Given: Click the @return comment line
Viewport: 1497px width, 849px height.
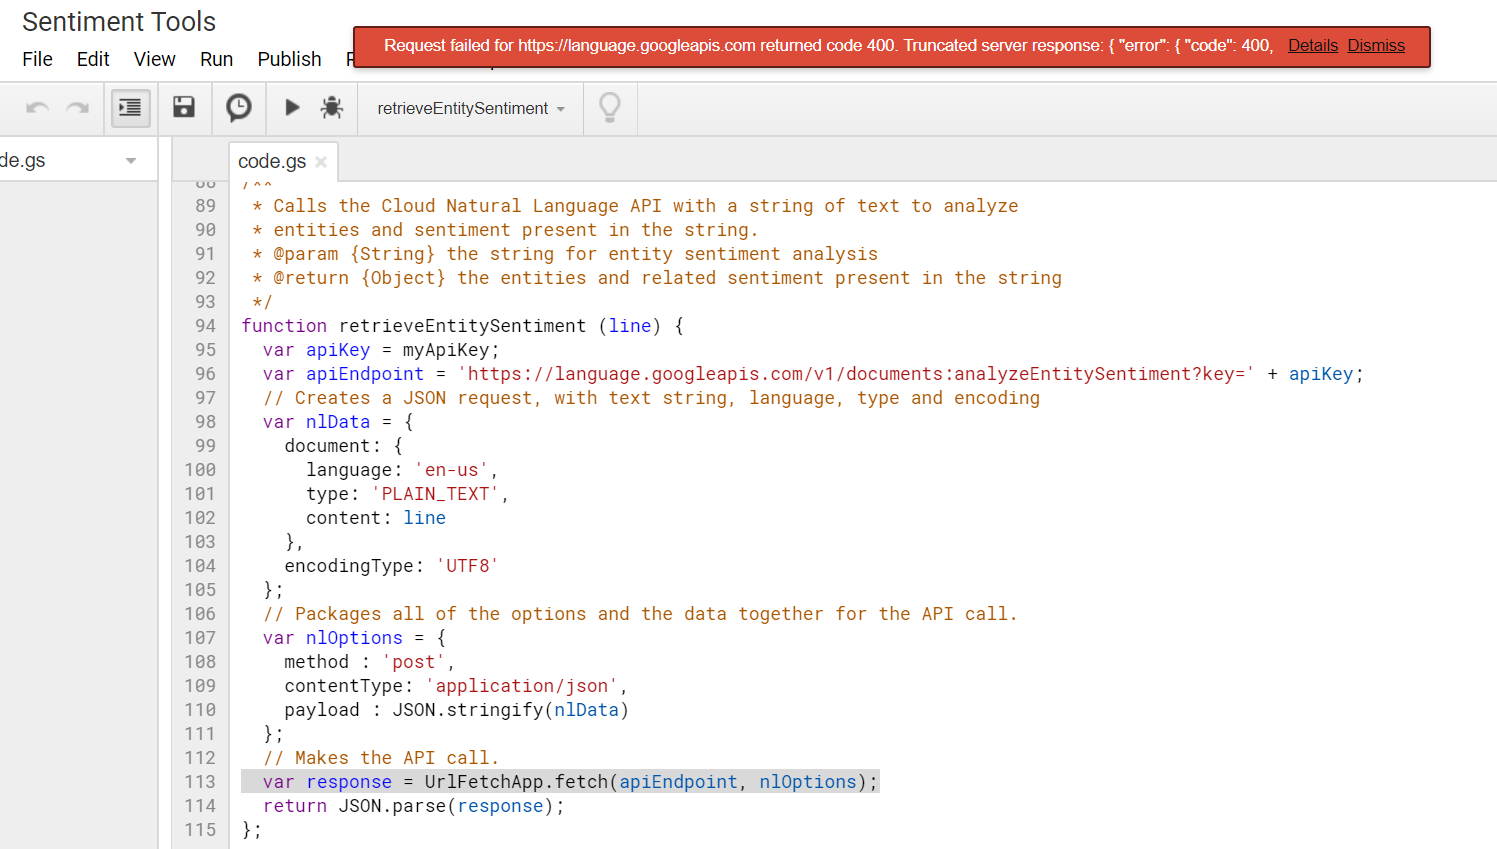Looking at the screenshot, I should tap(657, 278).
